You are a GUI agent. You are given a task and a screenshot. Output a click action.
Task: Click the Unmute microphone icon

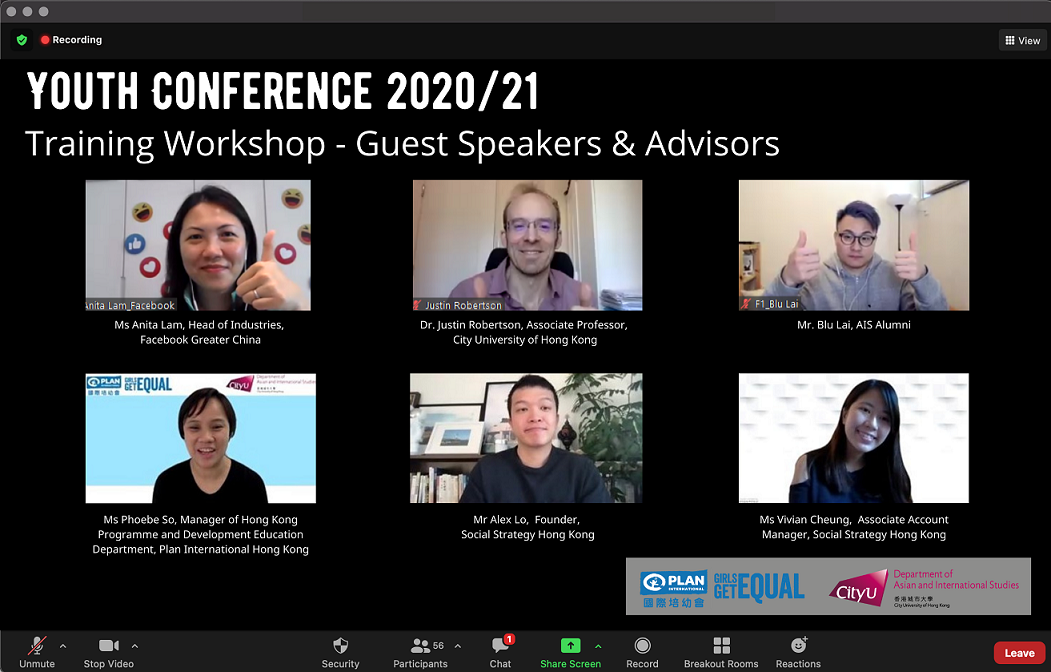coord(37,646)
